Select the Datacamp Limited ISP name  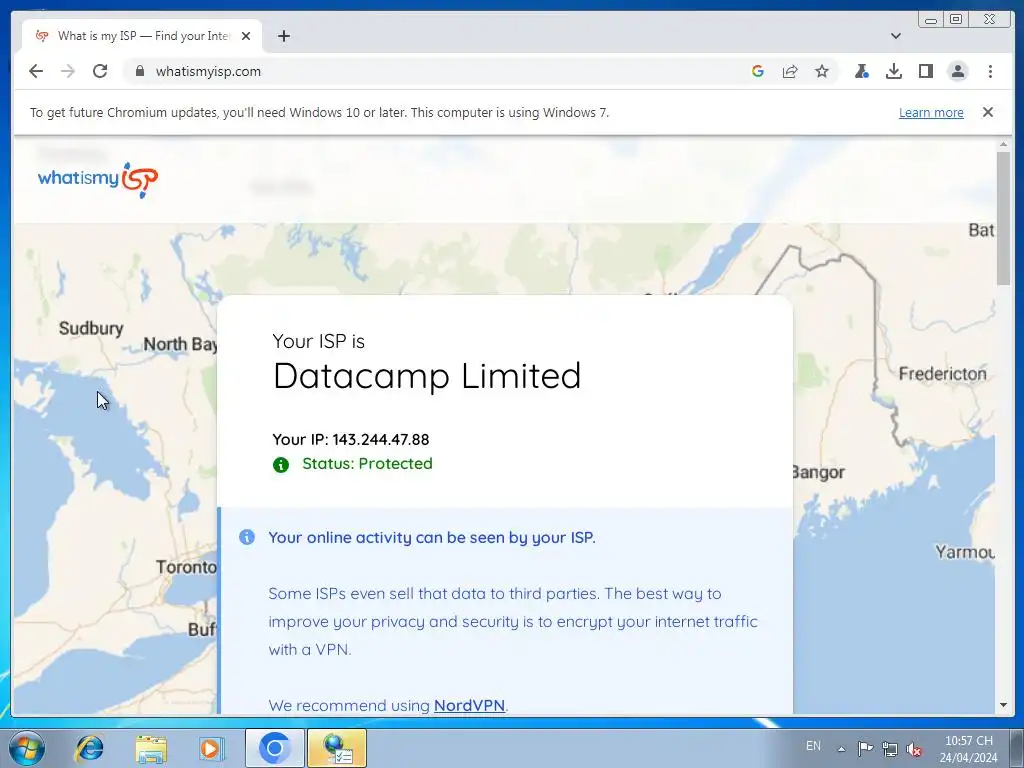(x=427, y=376)
